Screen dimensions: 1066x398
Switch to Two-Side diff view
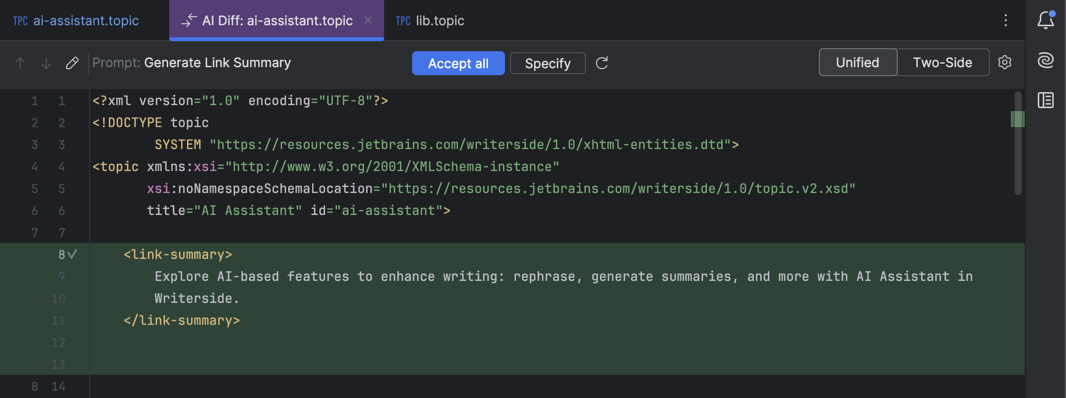(942, 63)
